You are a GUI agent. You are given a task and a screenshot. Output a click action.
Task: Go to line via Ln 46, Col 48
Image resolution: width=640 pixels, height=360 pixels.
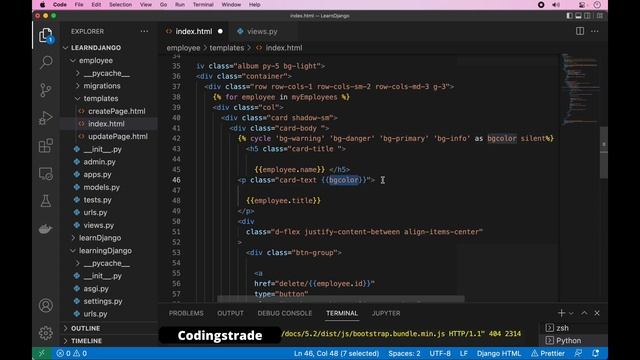click(336, 353)
